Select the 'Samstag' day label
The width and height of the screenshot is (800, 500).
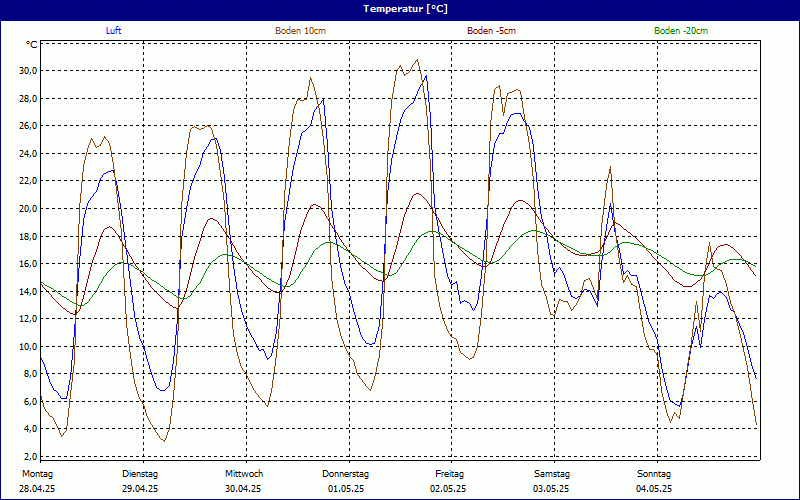click(552, 474)
